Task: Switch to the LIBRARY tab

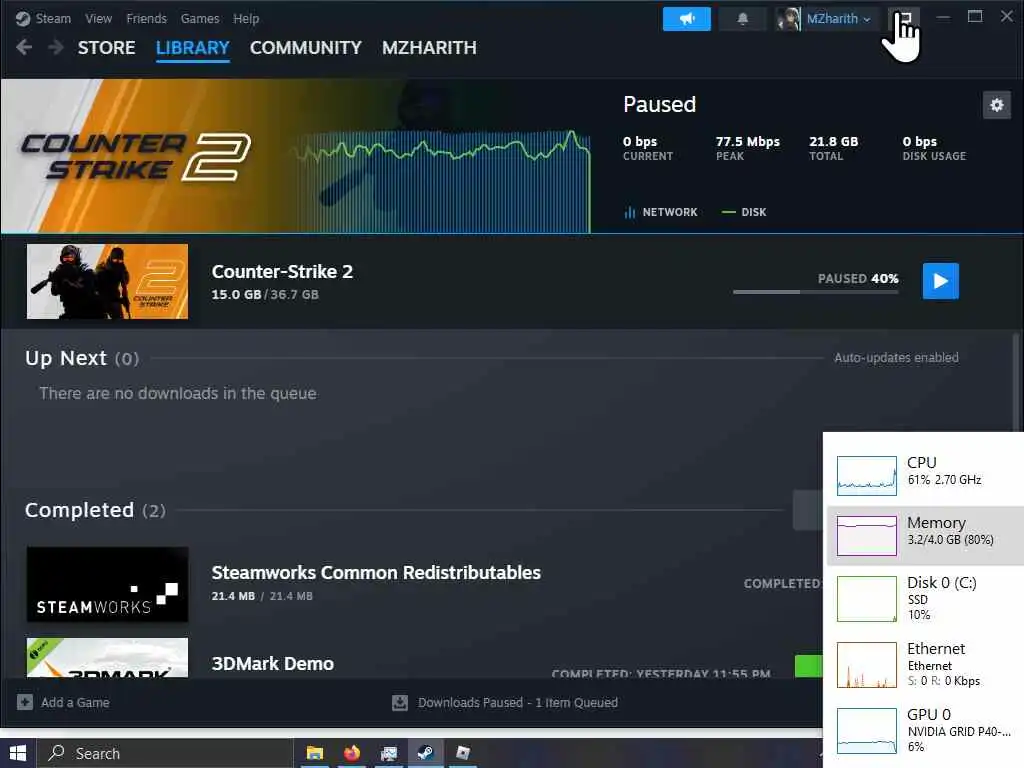Action: [193, 48]
